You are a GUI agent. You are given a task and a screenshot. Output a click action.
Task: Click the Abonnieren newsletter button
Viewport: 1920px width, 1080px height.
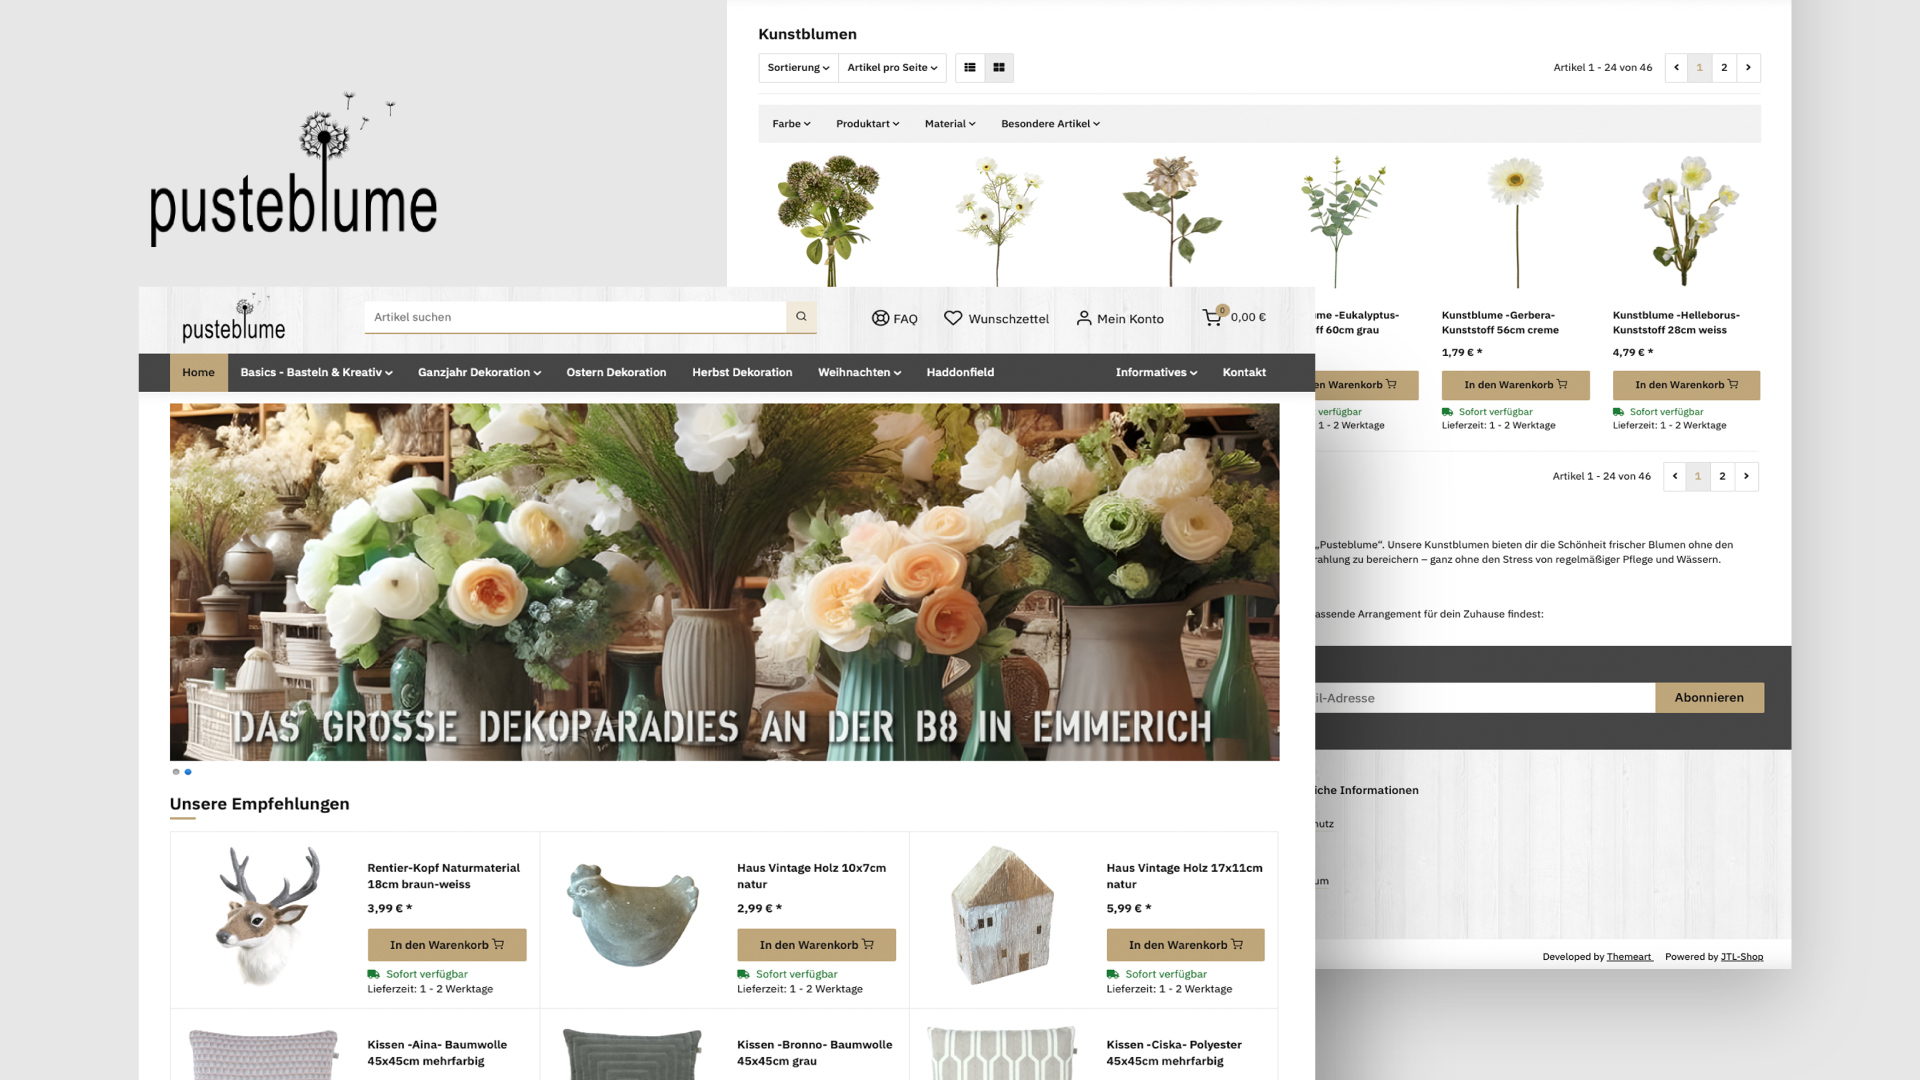[x=1709, y=698]
